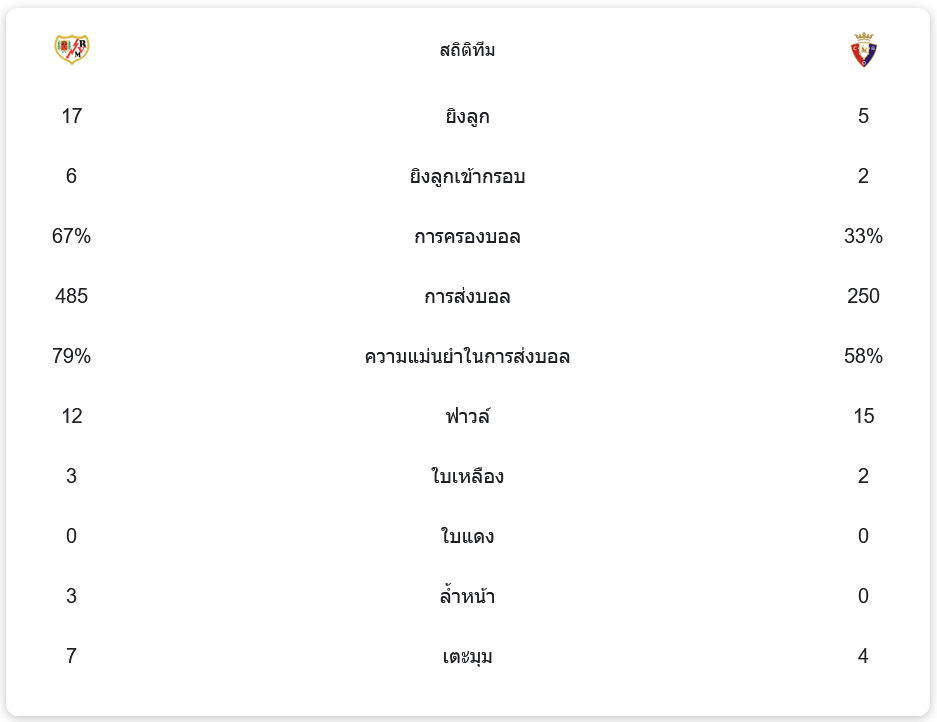Click the 67% possession value
937x722 pixels.
point(71,237)
